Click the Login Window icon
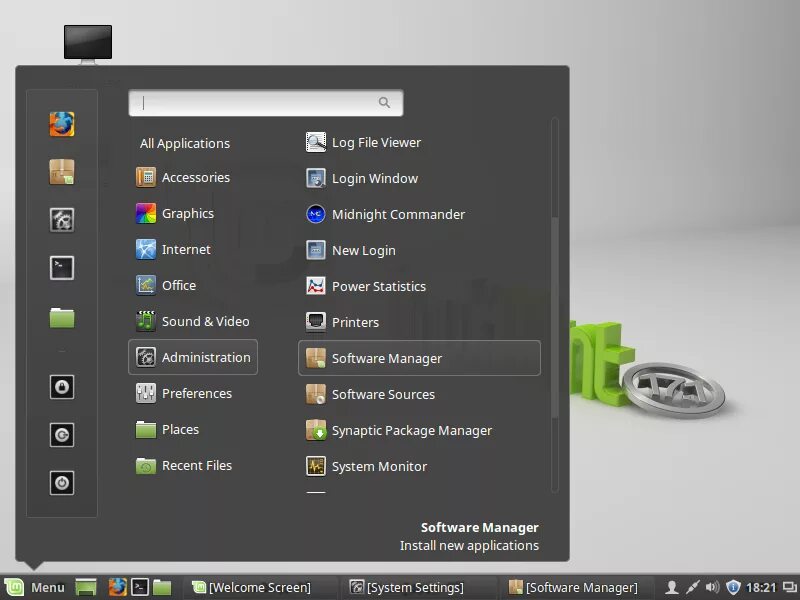800x600 pixels. tap(316, 178)
